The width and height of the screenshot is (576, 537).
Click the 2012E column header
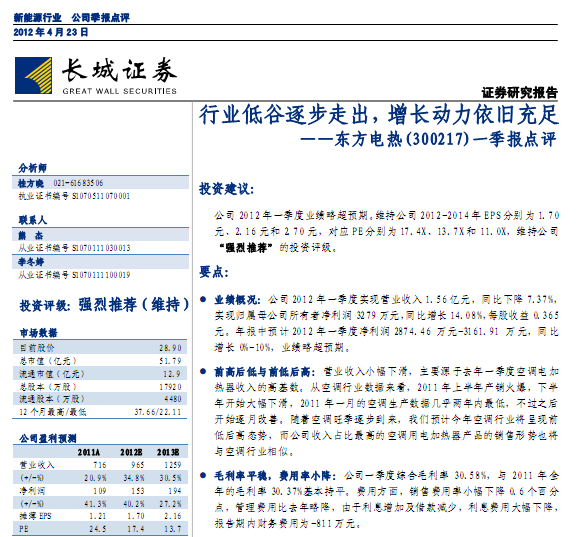click(131, 452)
